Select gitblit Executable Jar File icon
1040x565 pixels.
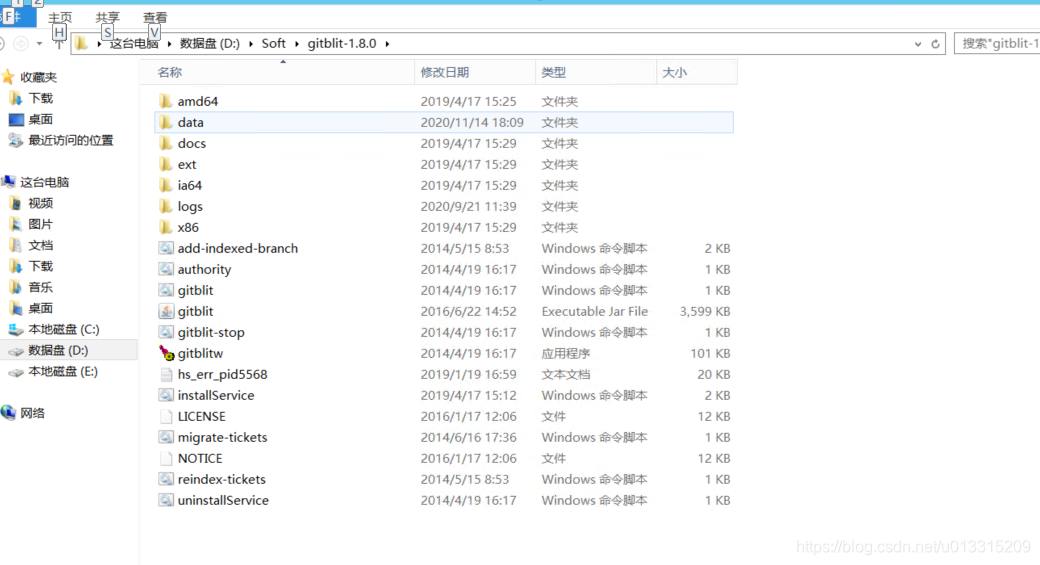click(166, 311)
